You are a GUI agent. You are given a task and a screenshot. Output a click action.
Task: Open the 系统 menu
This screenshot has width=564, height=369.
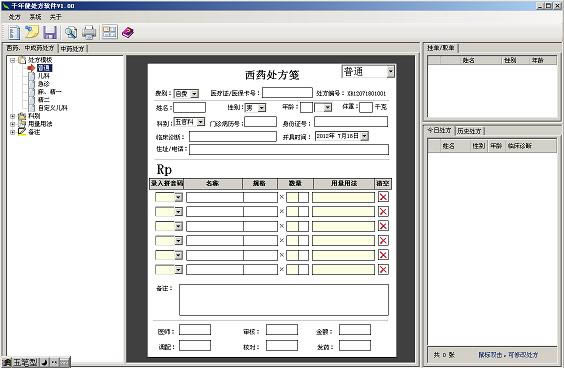point(35,17)
